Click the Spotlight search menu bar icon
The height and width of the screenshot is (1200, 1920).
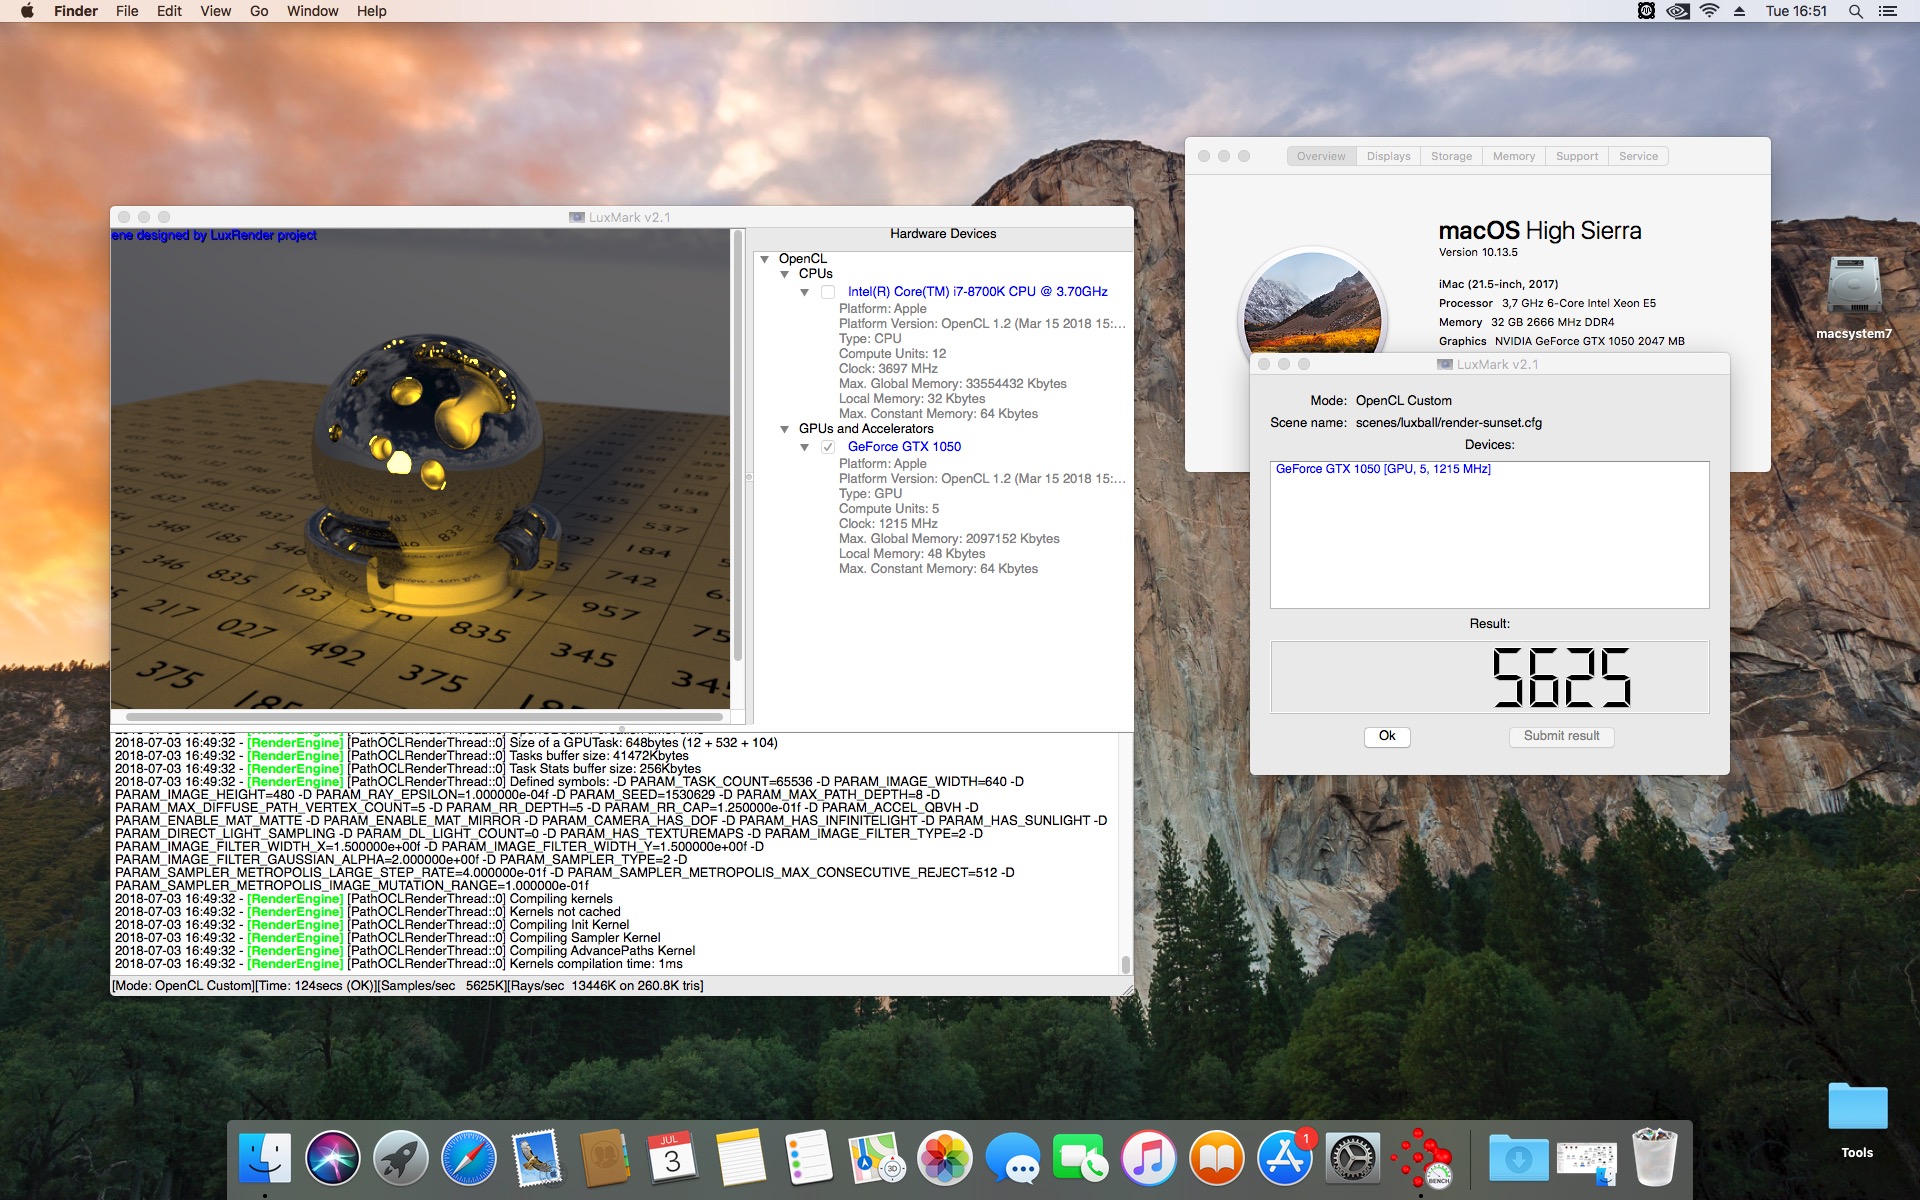point(1855,11)
